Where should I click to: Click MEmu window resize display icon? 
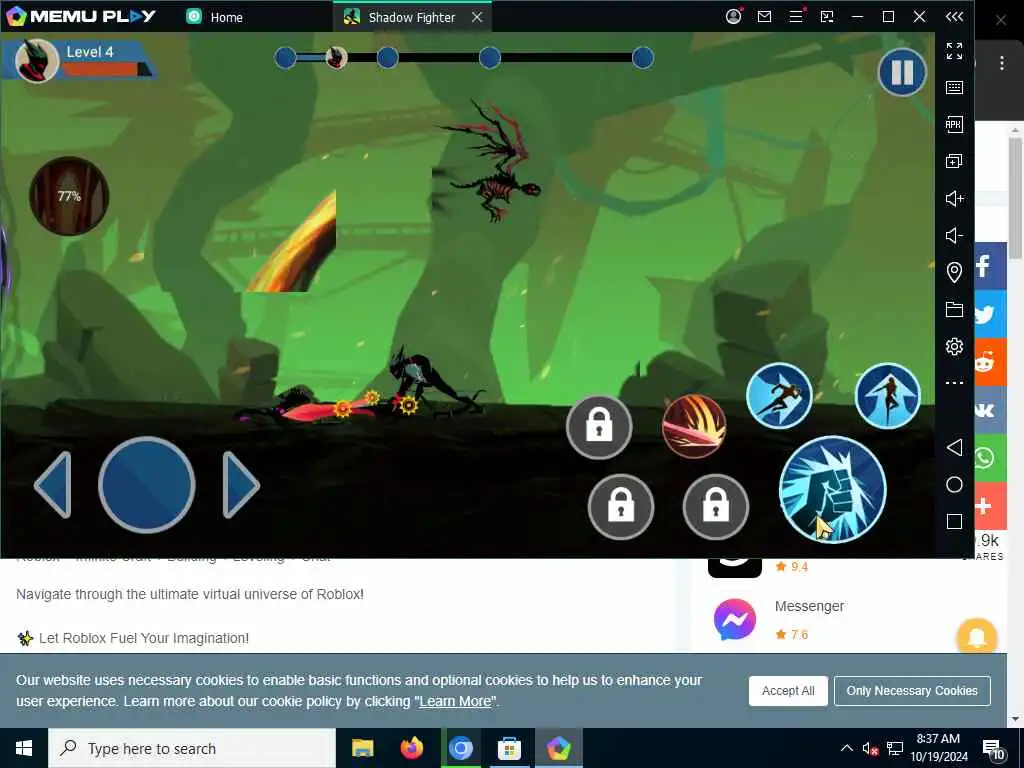point(827,16)
